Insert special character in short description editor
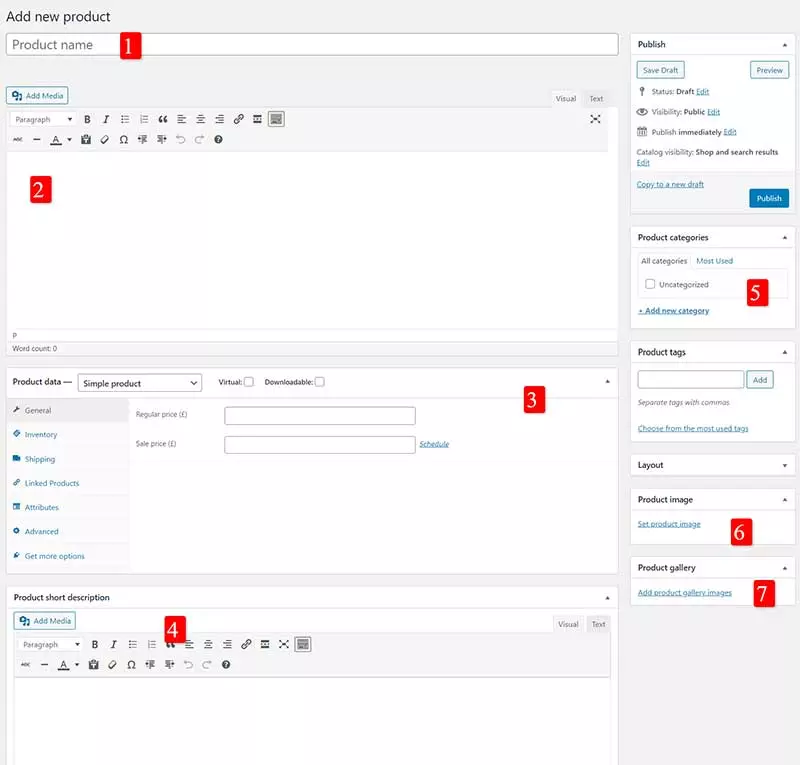 (131, 664)
